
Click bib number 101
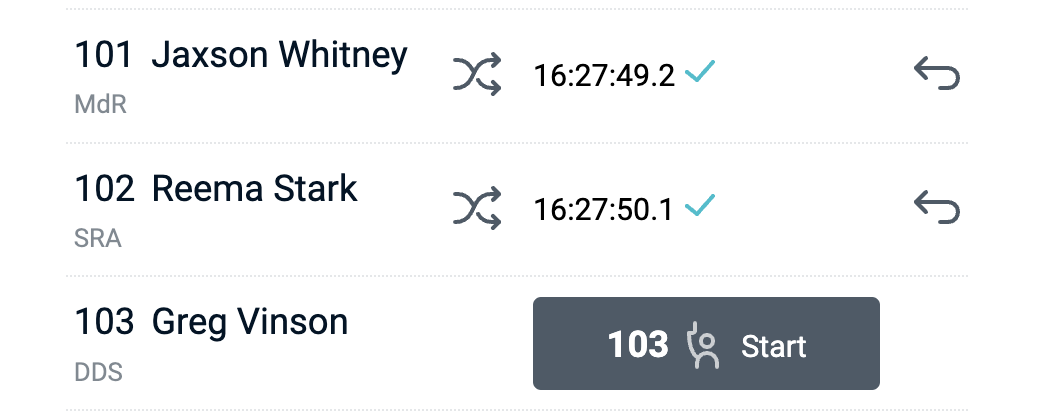click(x=104, y=55)
